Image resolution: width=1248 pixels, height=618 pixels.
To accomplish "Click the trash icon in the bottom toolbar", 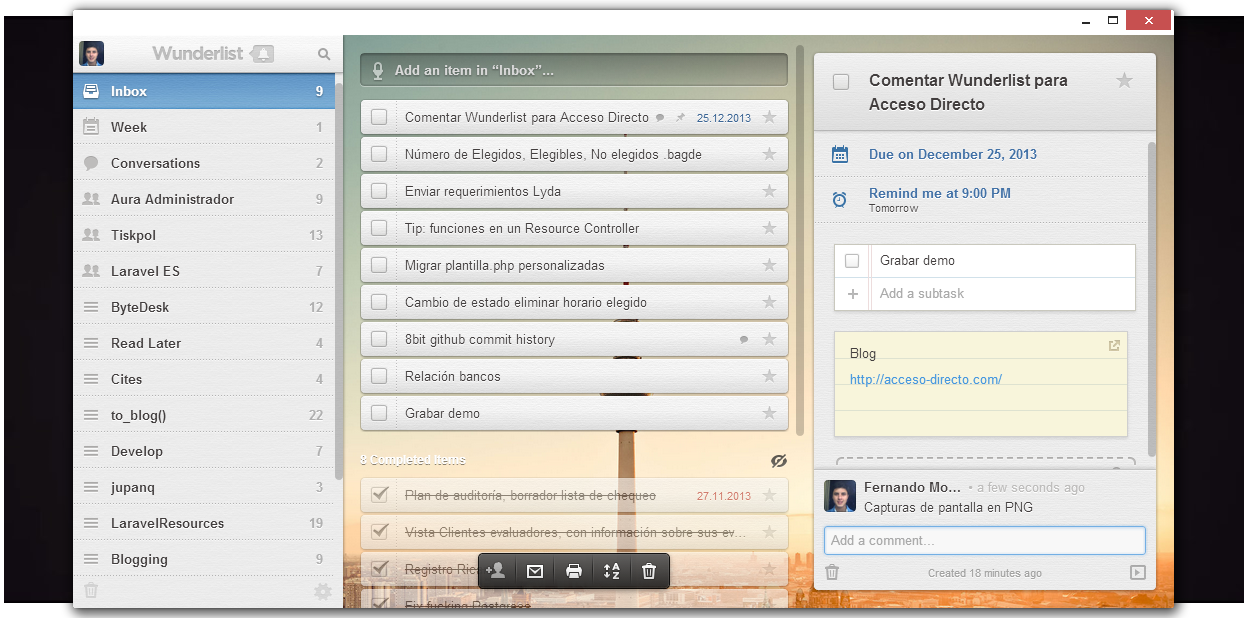I will pos(649,571).
